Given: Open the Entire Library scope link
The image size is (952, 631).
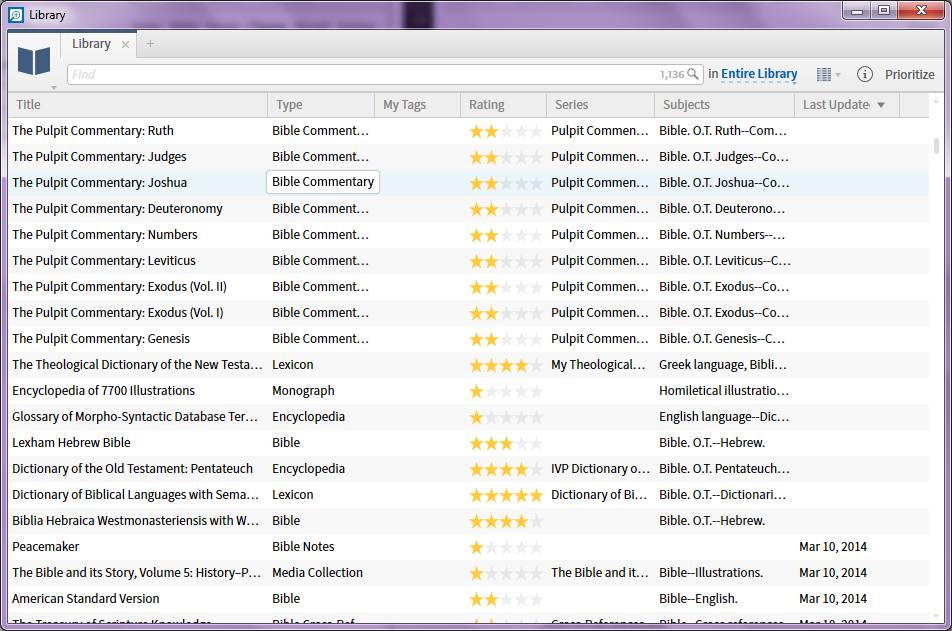Looking at the screenshot, I should point(759,74).
